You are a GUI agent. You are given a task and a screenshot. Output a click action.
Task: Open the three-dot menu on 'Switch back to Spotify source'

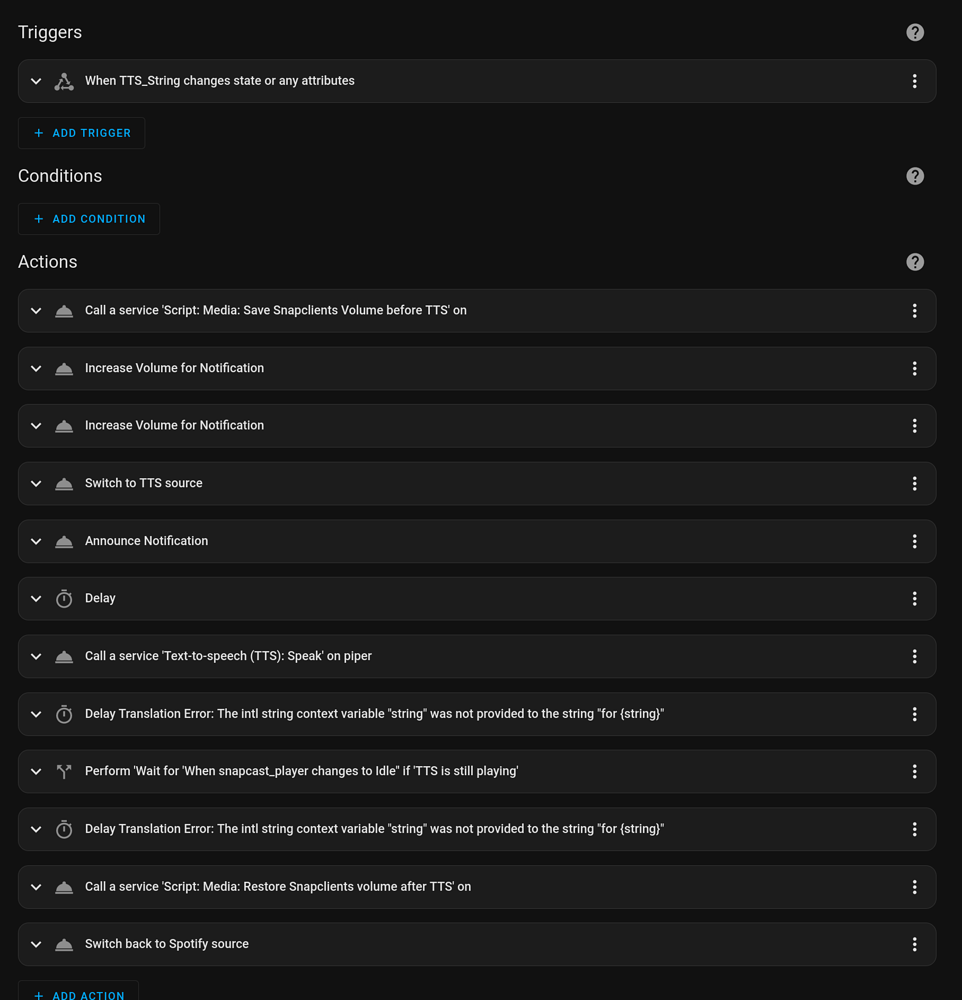914,943
